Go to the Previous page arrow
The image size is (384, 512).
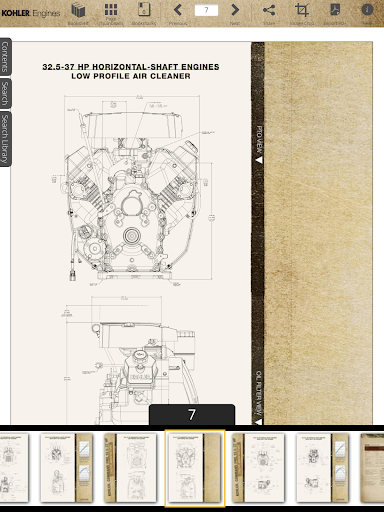(178, 10)
